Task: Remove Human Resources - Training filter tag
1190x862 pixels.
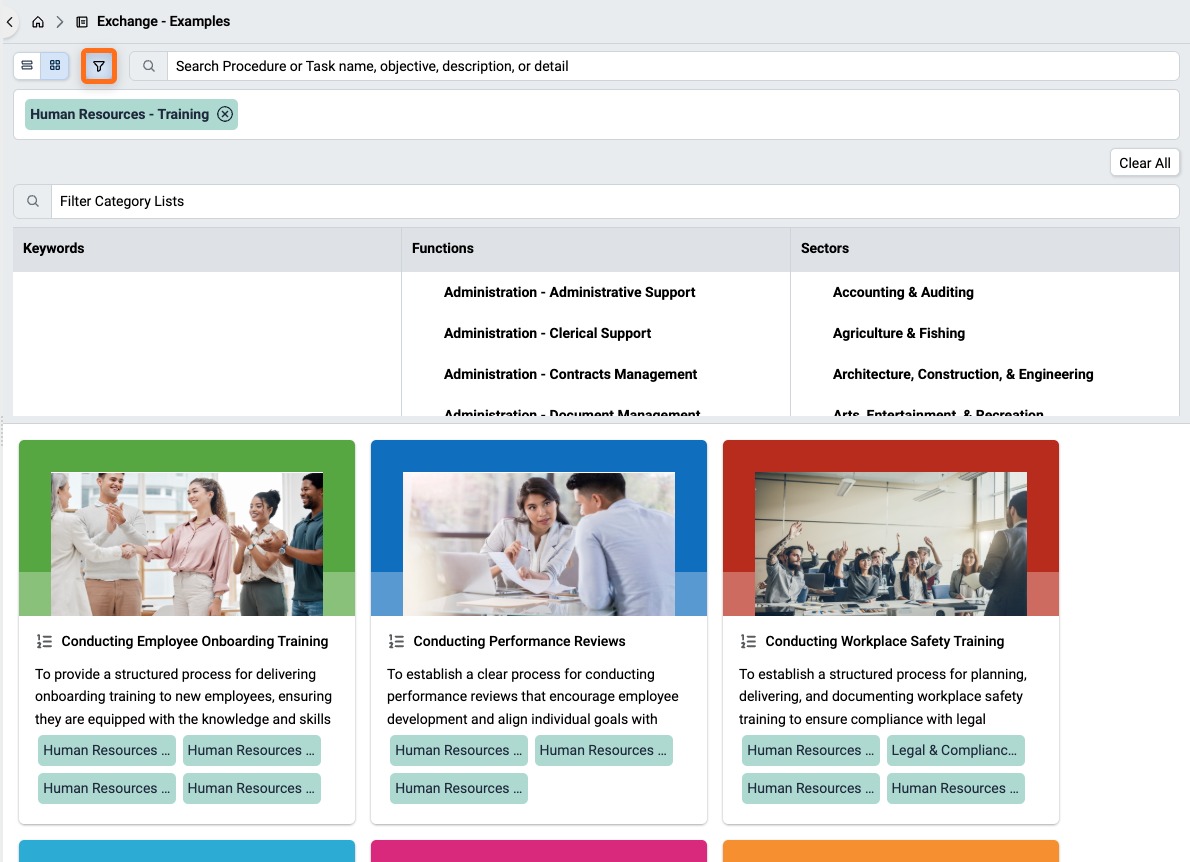Action: (x=225, y=115)
